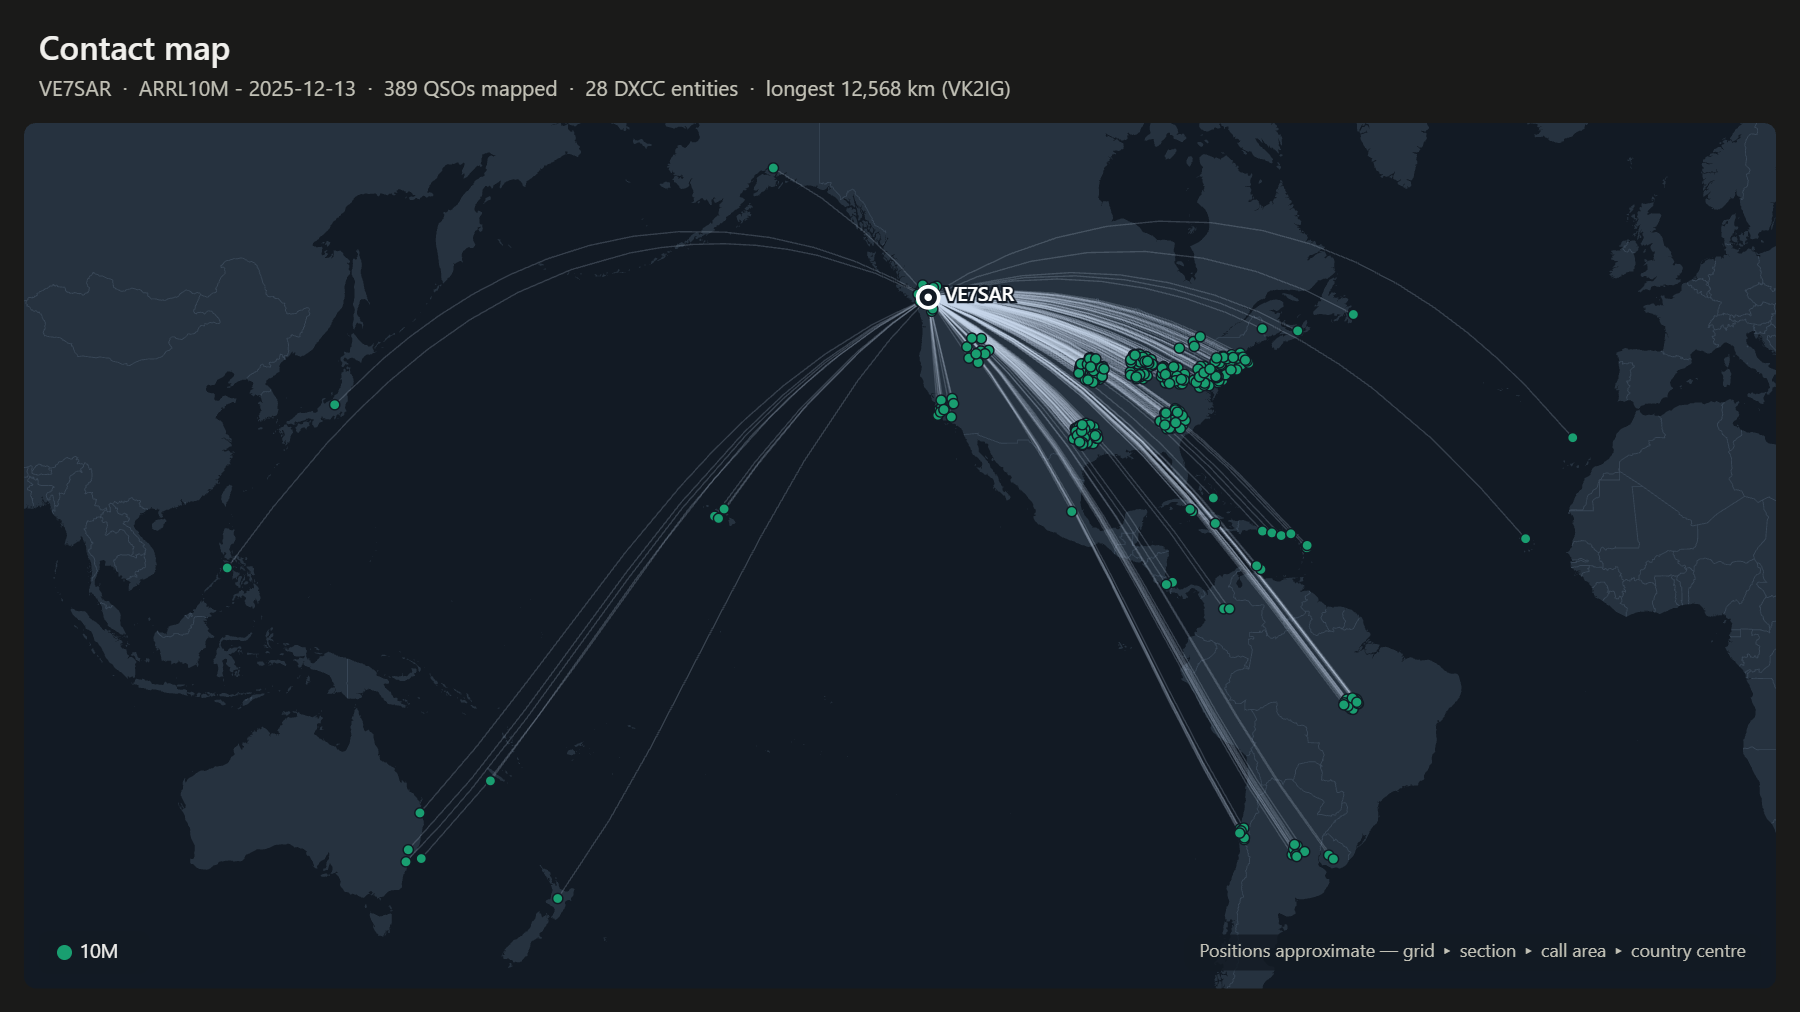Click the New Caledonia contact dot
This screenshot has height=1012, width=1800.
pyautogui.click(x=490, y=781)
